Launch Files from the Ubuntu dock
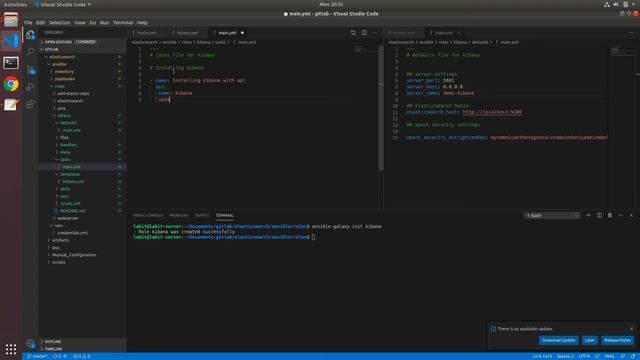640x360 pixels. pos(11,20)
